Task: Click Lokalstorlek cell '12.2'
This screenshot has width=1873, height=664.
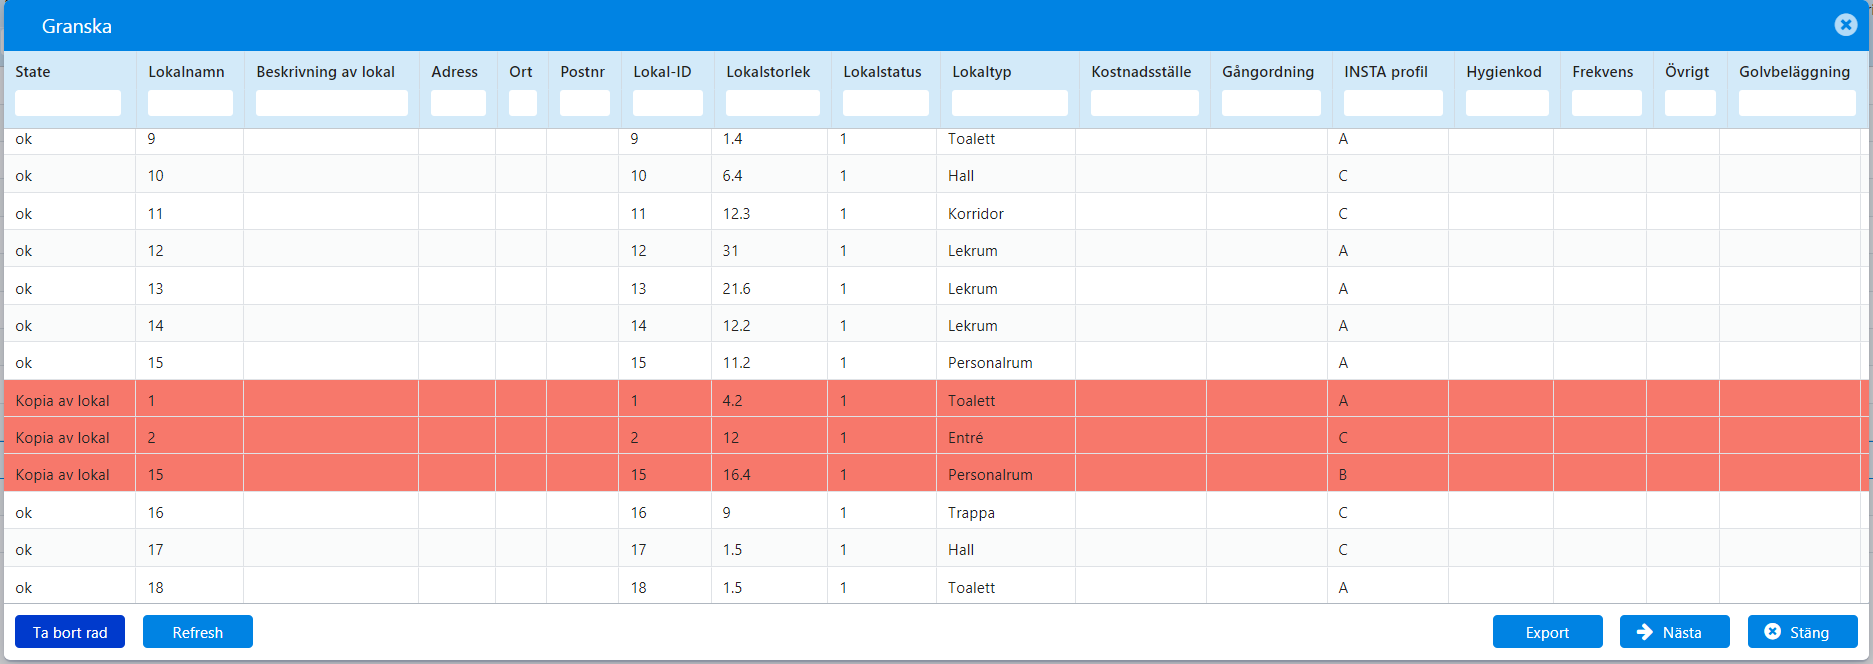Action: 736,326
